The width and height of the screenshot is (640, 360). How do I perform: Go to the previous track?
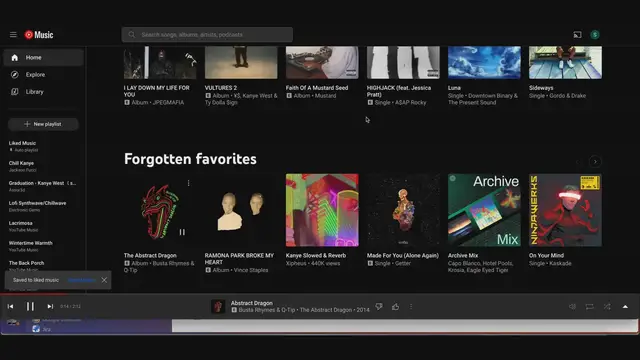point(11,306)
